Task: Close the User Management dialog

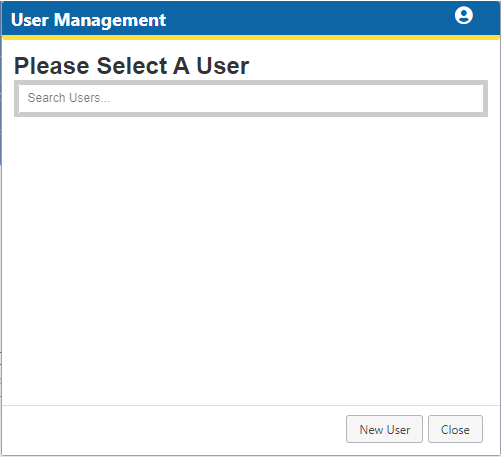Action: point(455,429)
